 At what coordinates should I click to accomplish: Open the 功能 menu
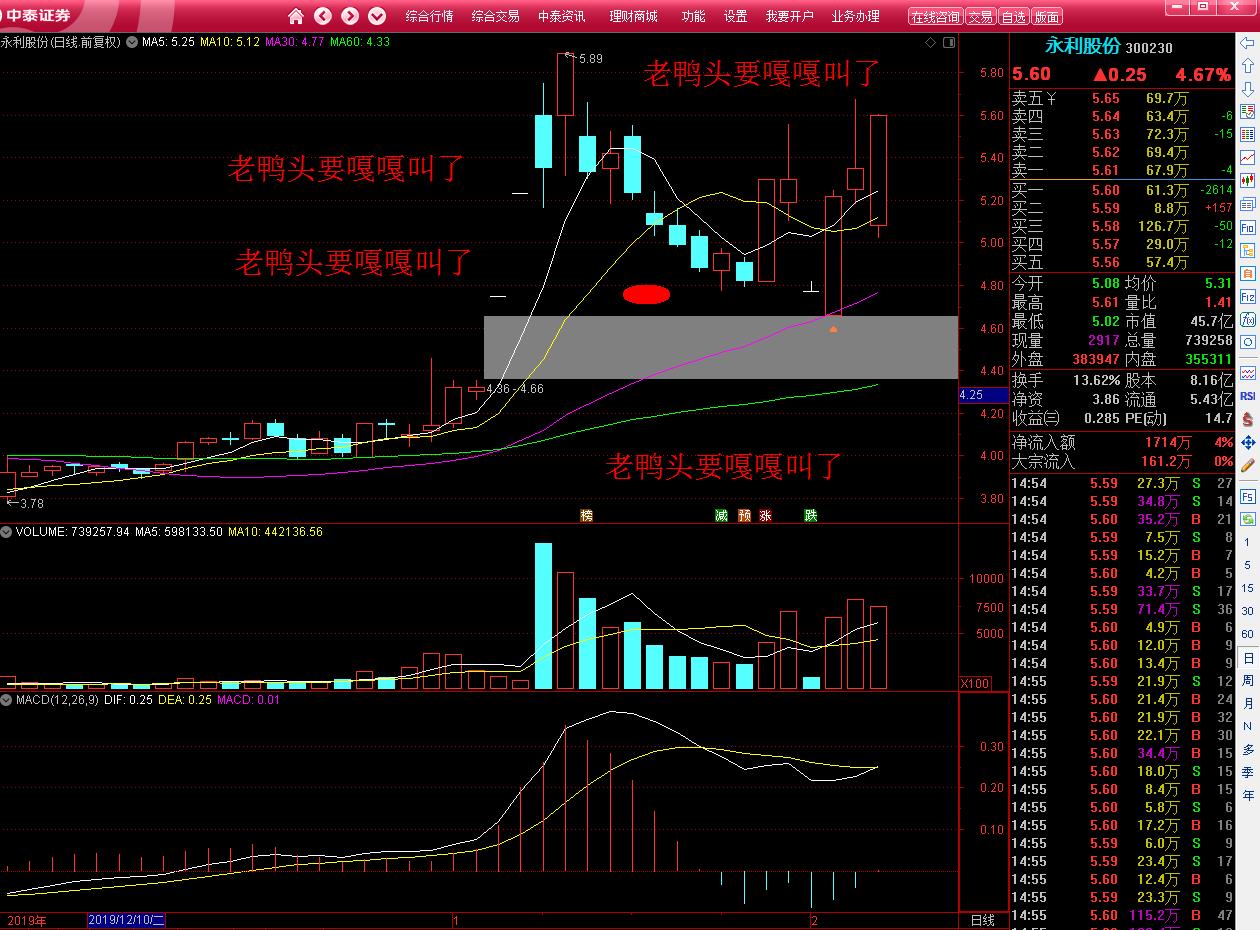tap(693, 16)
